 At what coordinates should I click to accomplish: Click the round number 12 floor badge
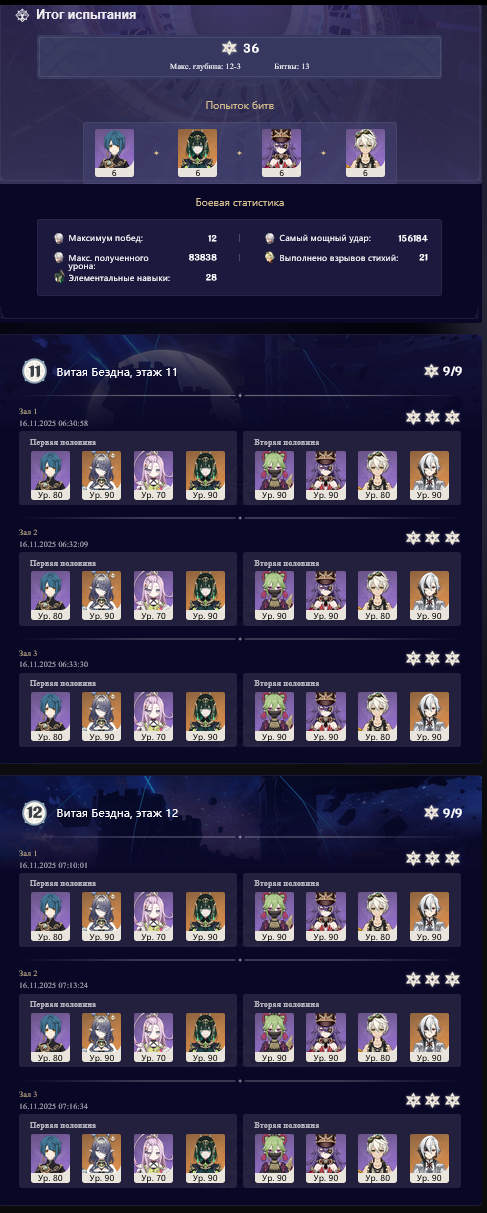tap(35, 812)
